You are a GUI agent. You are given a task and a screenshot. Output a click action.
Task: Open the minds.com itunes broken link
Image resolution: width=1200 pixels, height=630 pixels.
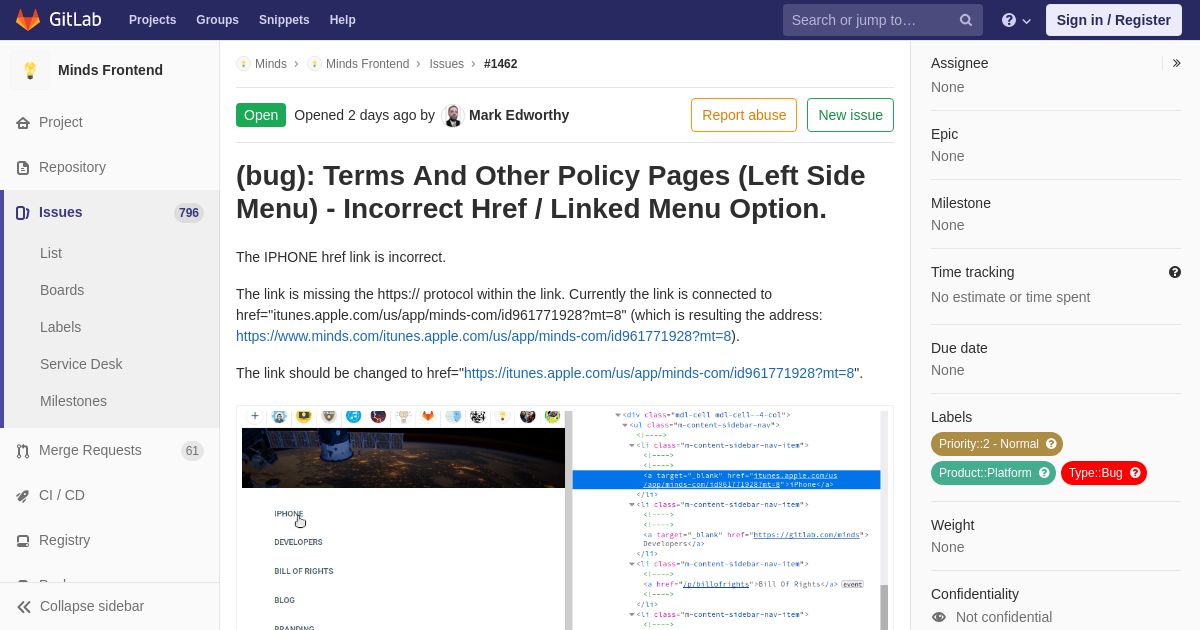pos(484,336)
